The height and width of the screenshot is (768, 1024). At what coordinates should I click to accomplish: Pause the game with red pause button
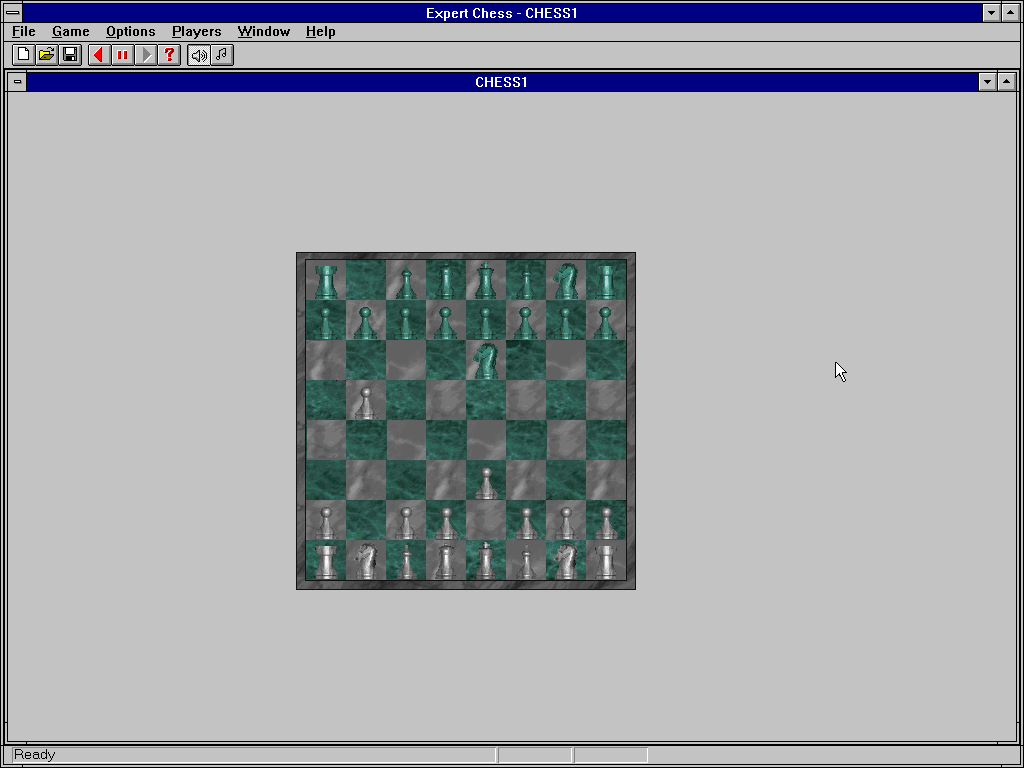(x=122, y=55)
